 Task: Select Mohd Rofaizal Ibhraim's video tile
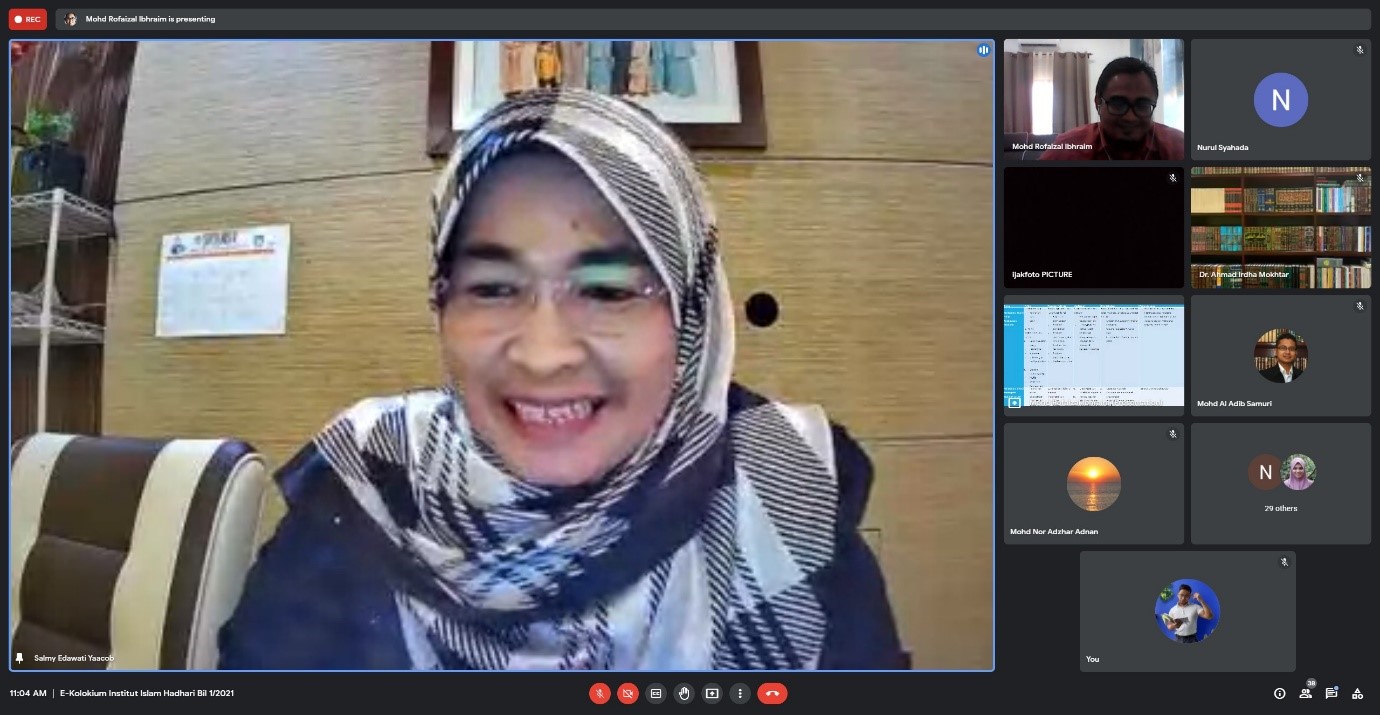tap(1093, 99)
